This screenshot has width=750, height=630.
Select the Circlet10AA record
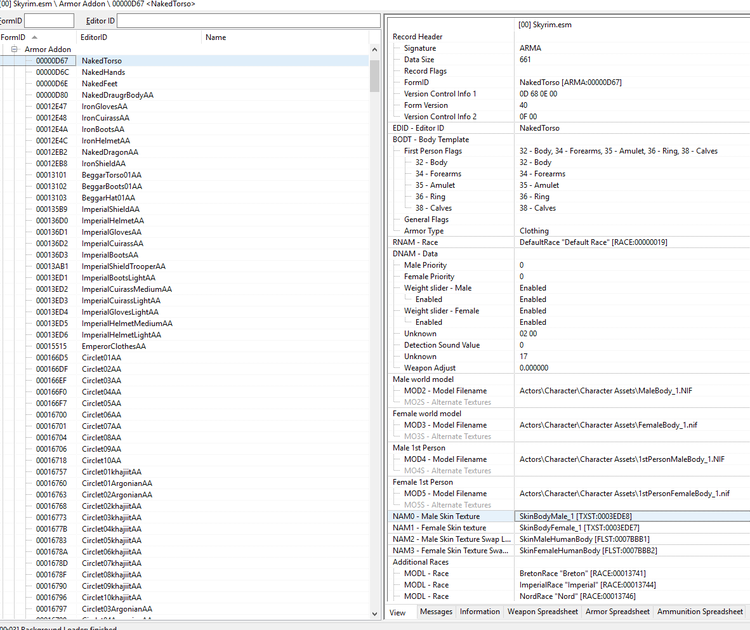coord(101,460)
